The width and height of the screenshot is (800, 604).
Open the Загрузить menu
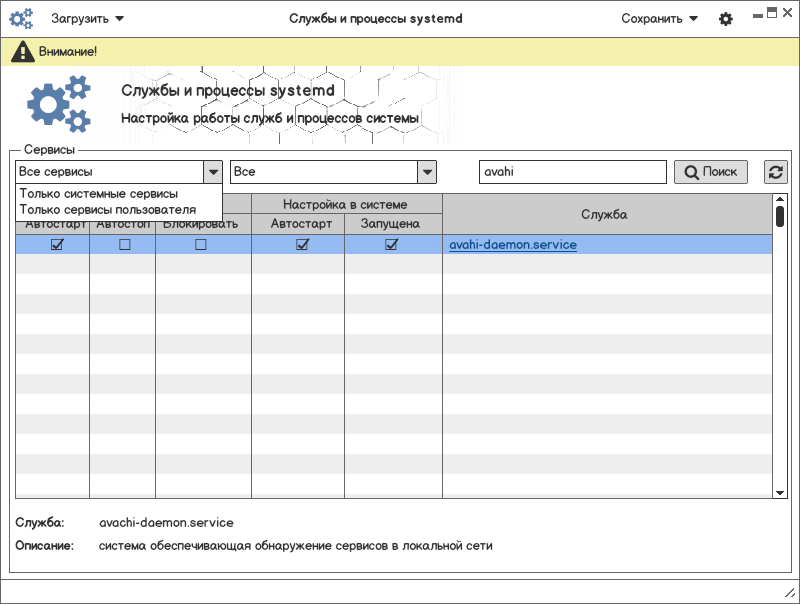pyautogui.click(x=87, y=19)
